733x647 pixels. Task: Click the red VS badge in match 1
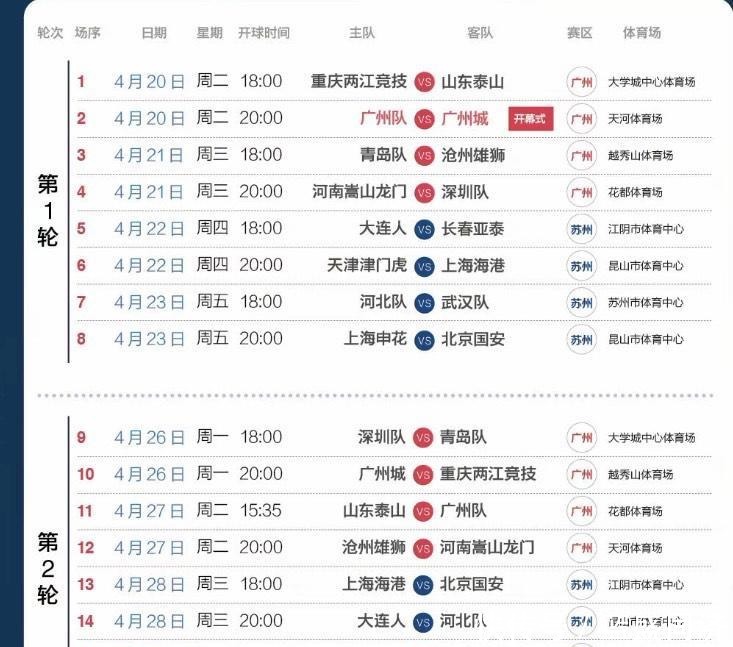[424, 82]
